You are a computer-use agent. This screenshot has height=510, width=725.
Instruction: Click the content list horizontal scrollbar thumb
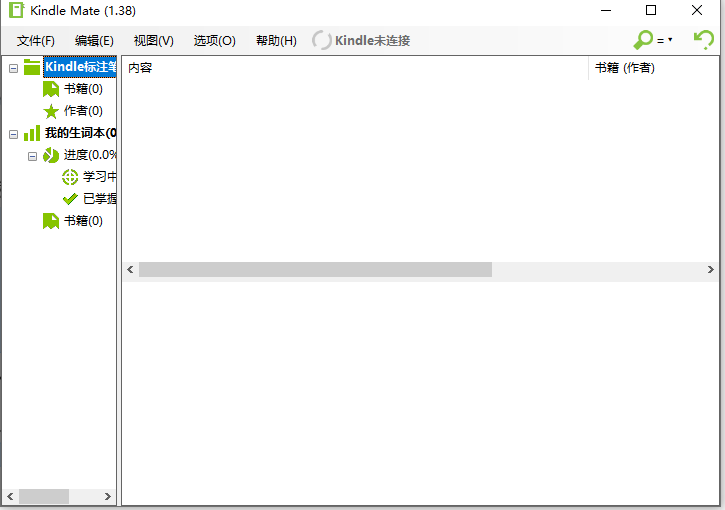tap(315, 270)
